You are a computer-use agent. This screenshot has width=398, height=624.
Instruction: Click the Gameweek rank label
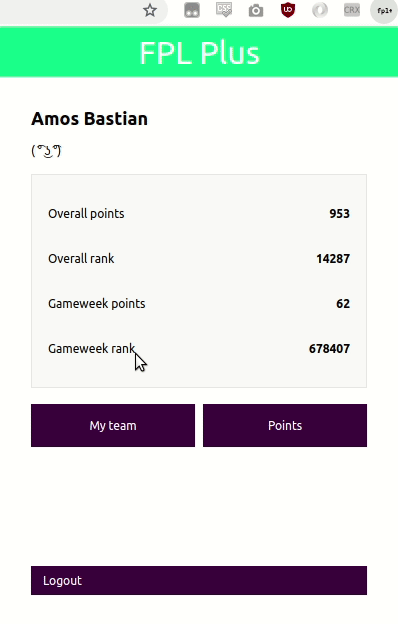tap(92, 349)
